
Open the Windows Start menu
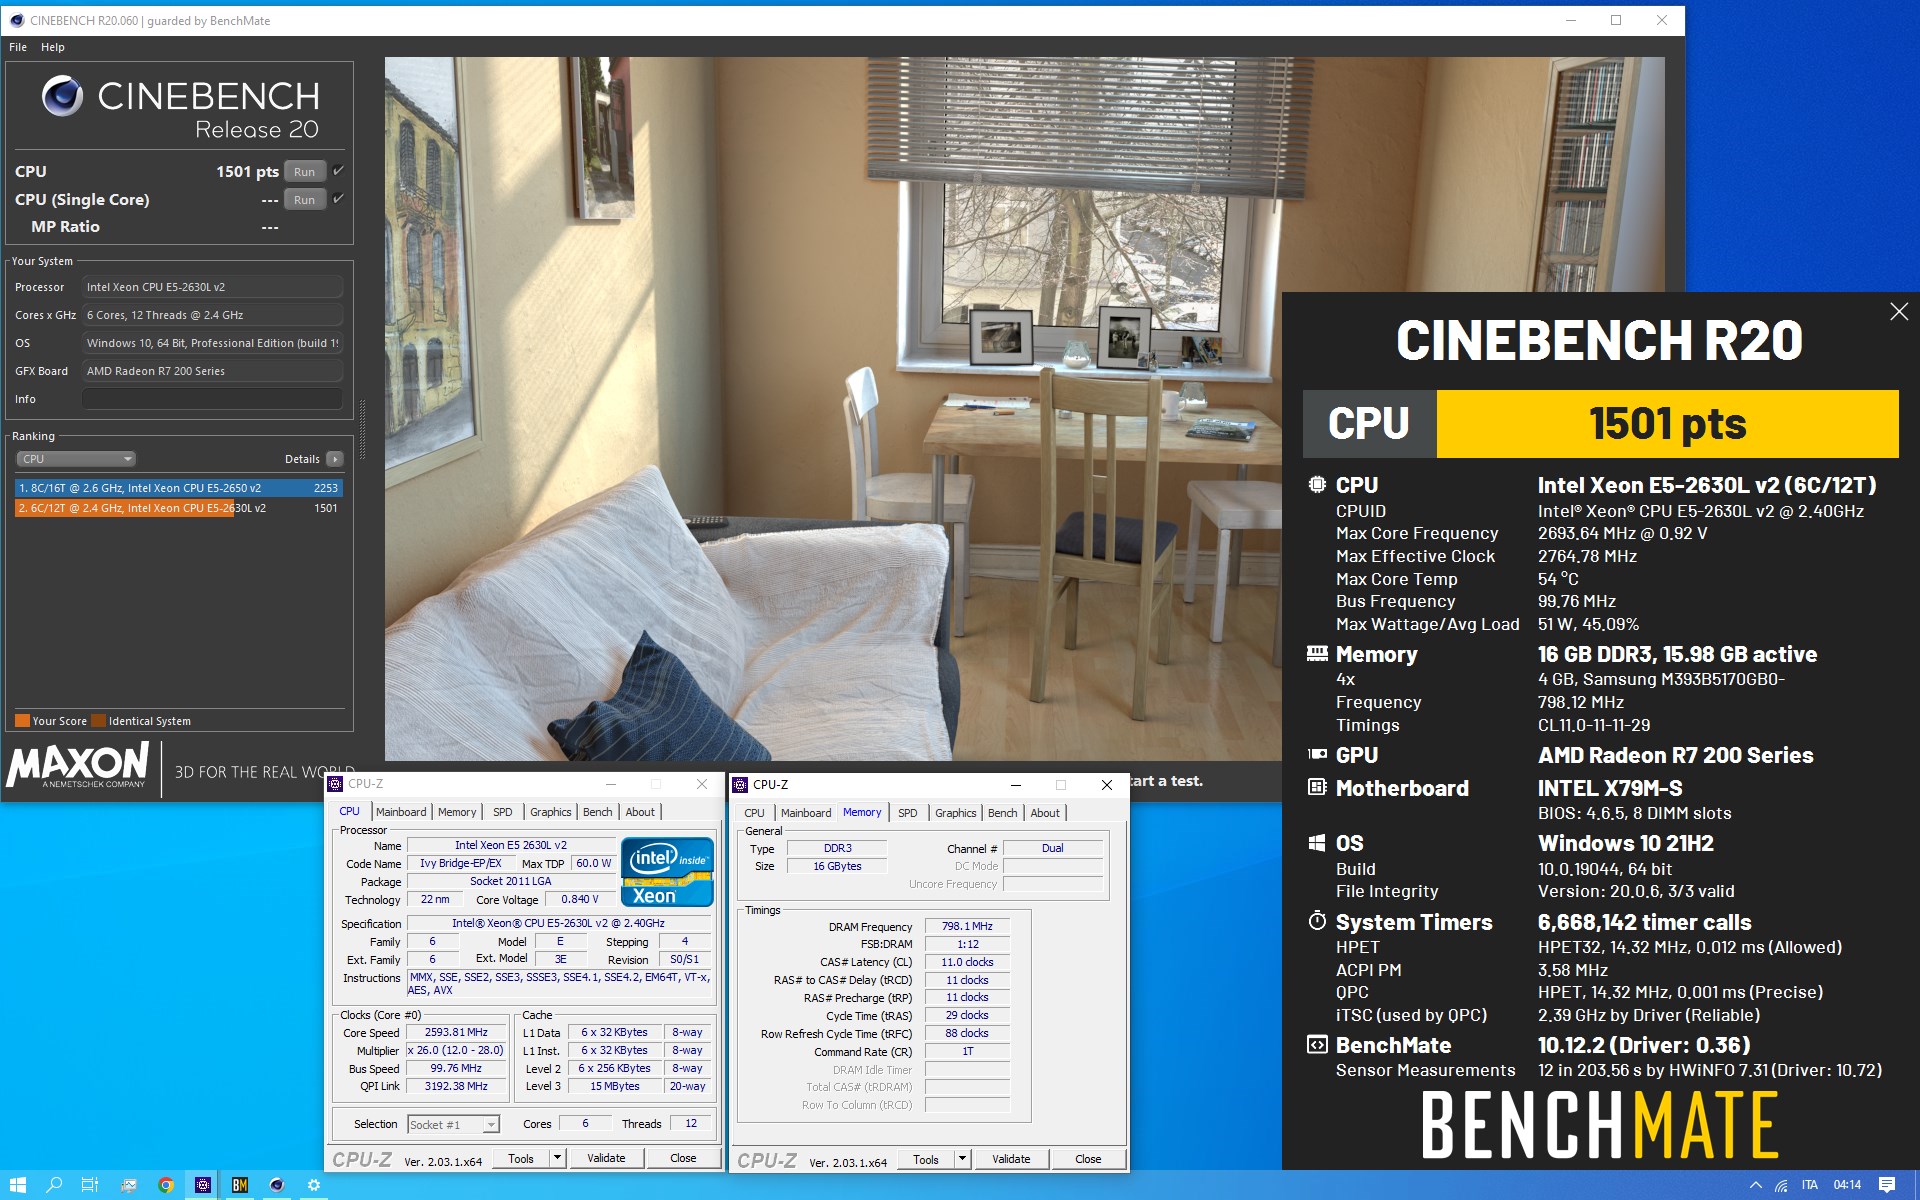[18, 1185]
